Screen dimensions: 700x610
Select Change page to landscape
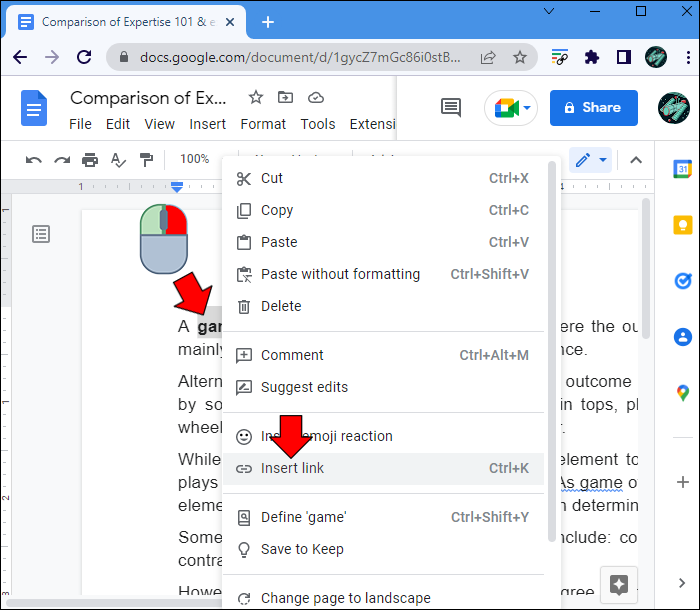383,598
